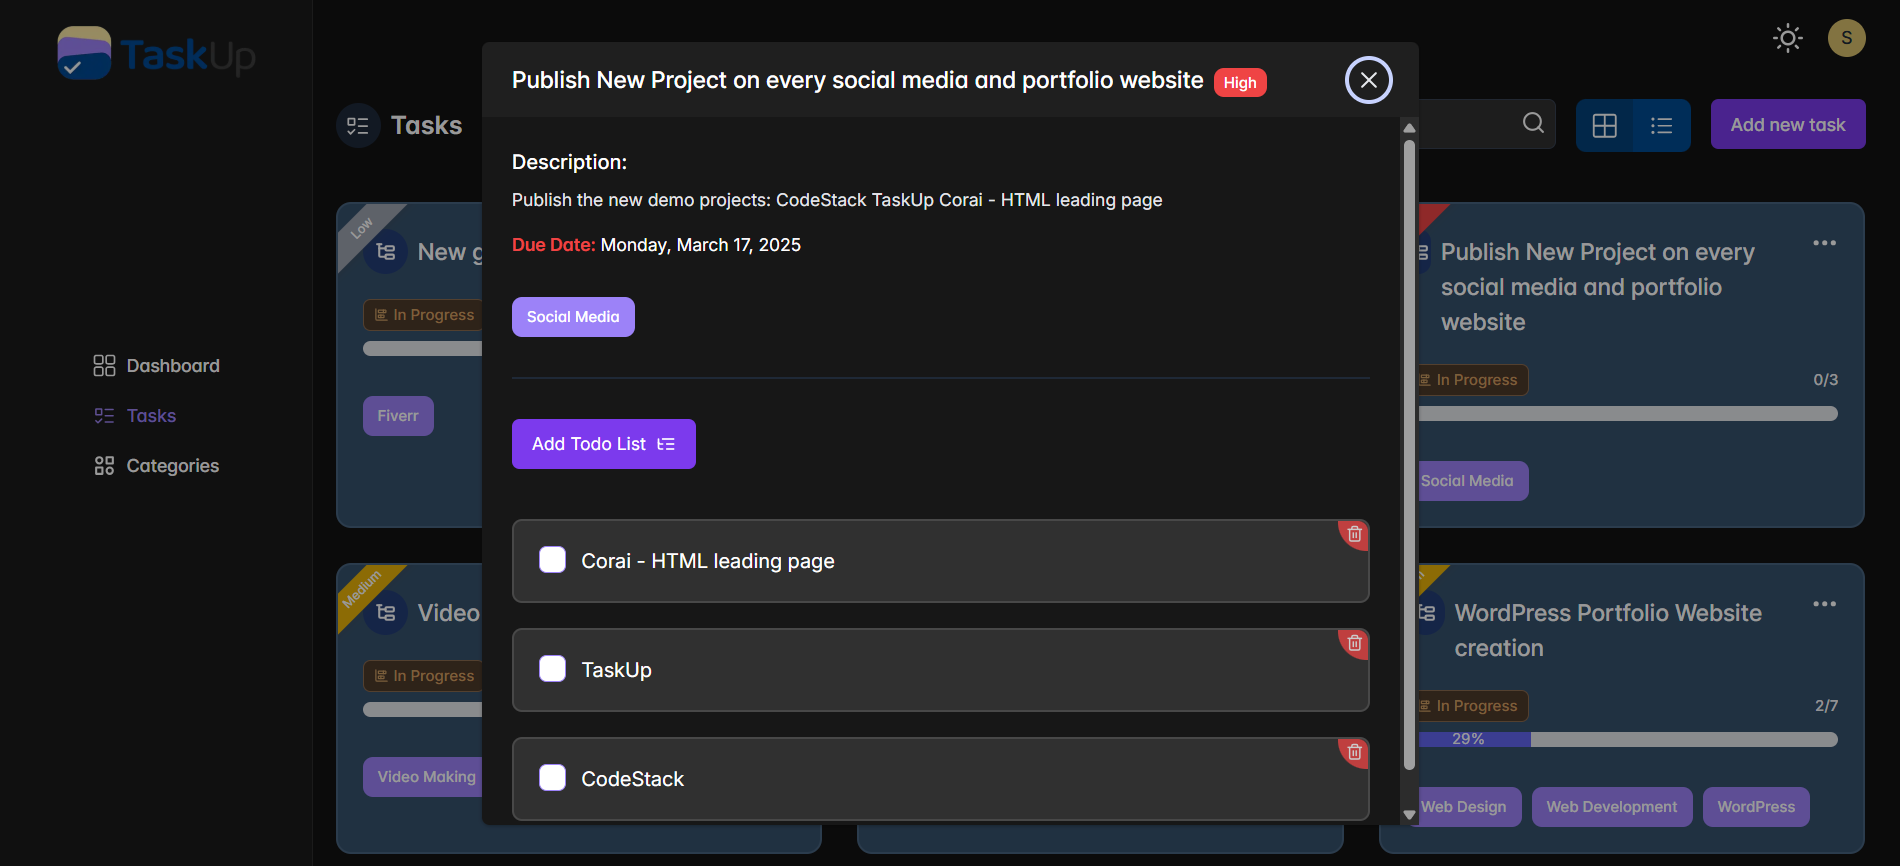Check the Corai - HTML leading page checkbox
The height and width of the screenshot is (866, 1900).
(552, 560)
